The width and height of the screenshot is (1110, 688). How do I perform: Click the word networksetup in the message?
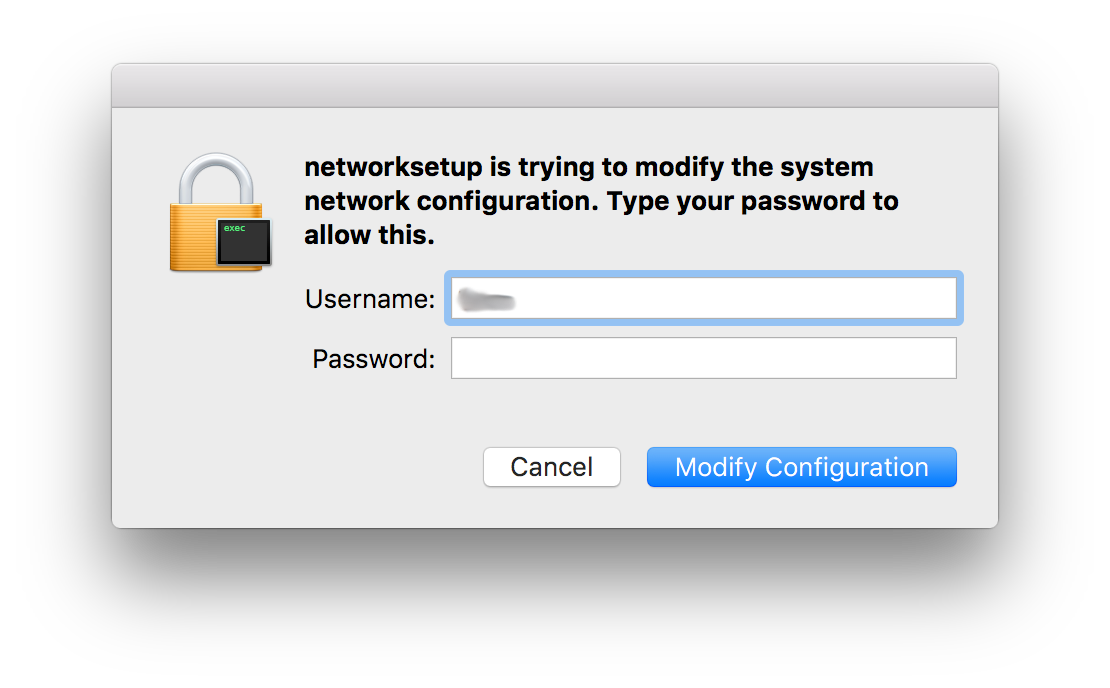pos(394,167)
